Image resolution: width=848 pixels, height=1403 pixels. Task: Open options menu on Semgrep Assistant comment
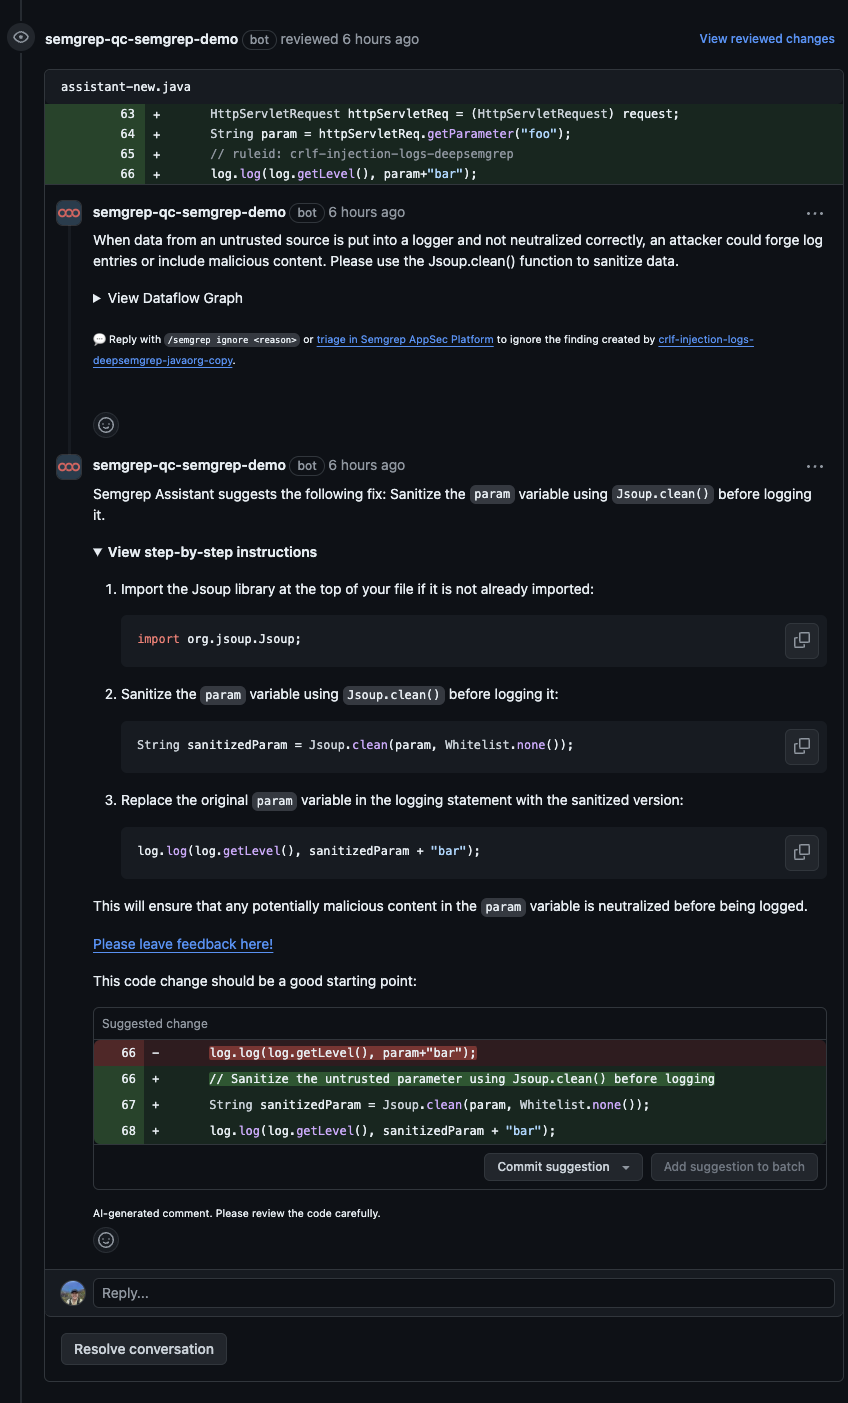[815, 466]
